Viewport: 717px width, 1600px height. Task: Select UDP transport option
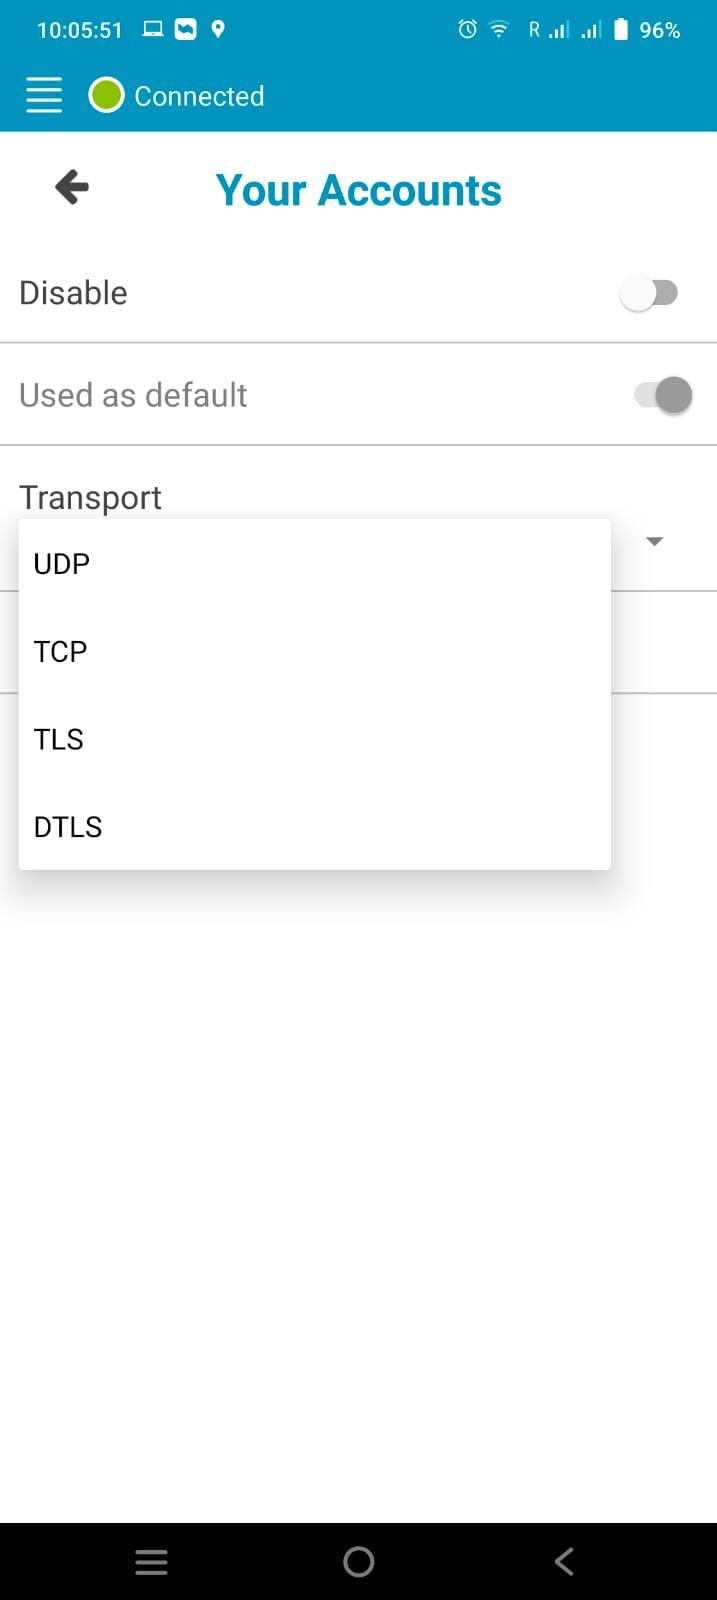(x=62, y=564)
